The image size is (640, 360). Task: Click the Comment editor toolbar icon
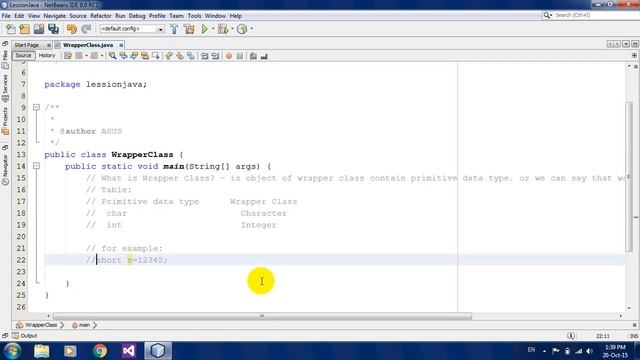coord(253,56)
